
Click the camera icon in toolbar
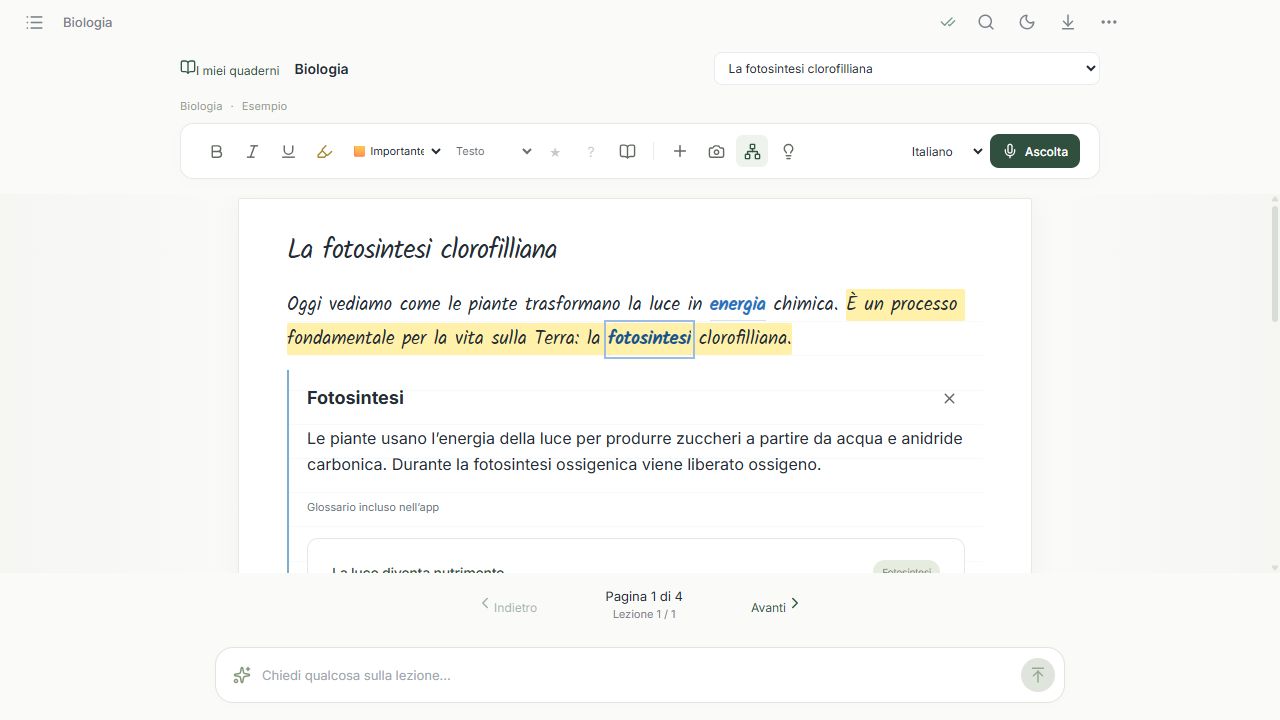tap(716, 151)
